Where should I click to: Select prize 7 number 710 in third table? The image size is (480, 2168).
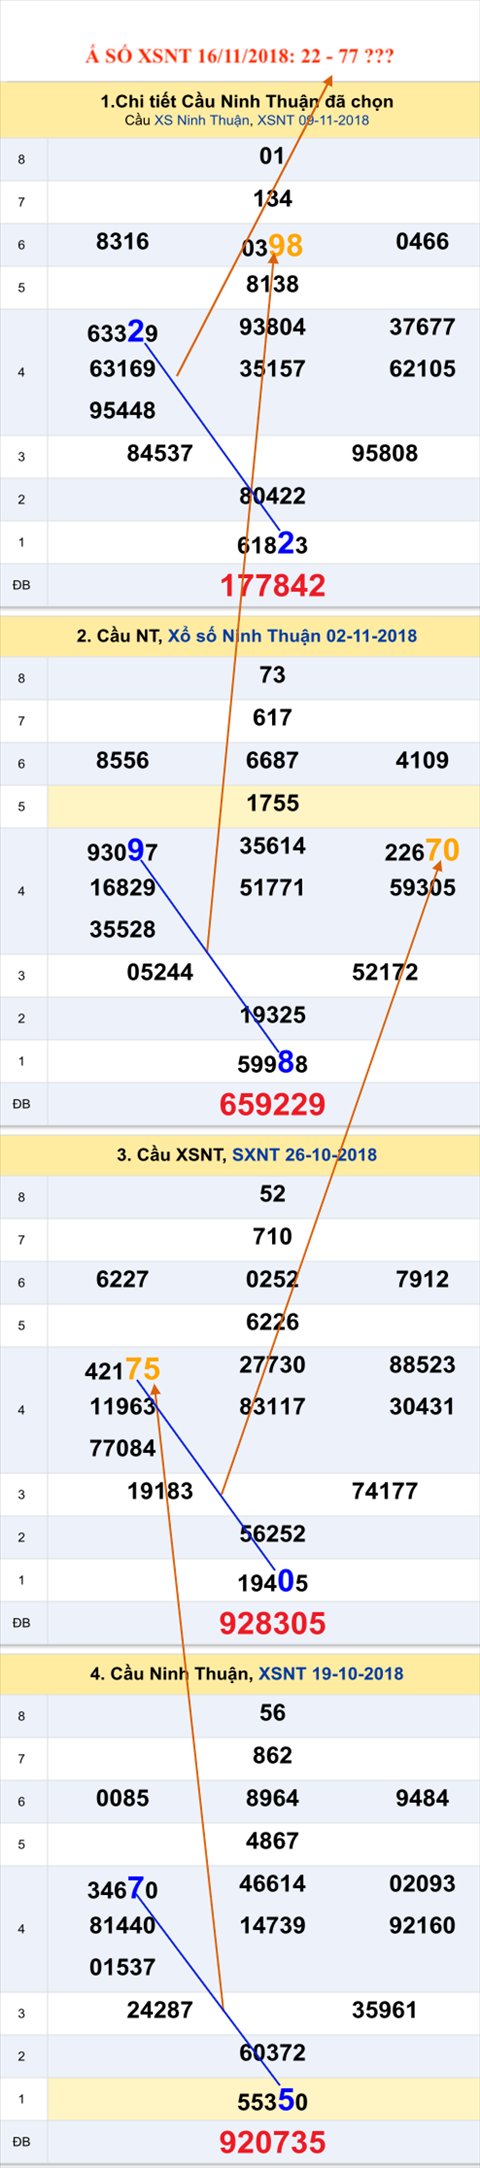click(x=272, y=1237)
